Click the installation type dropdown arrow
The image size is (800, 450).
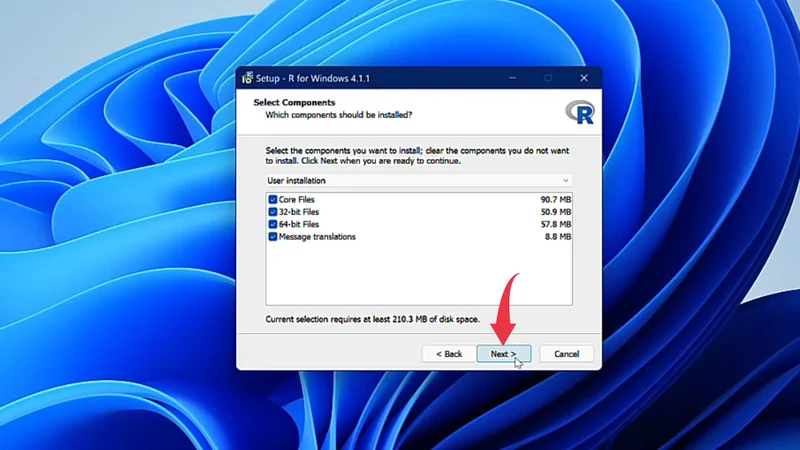(566, 181)
